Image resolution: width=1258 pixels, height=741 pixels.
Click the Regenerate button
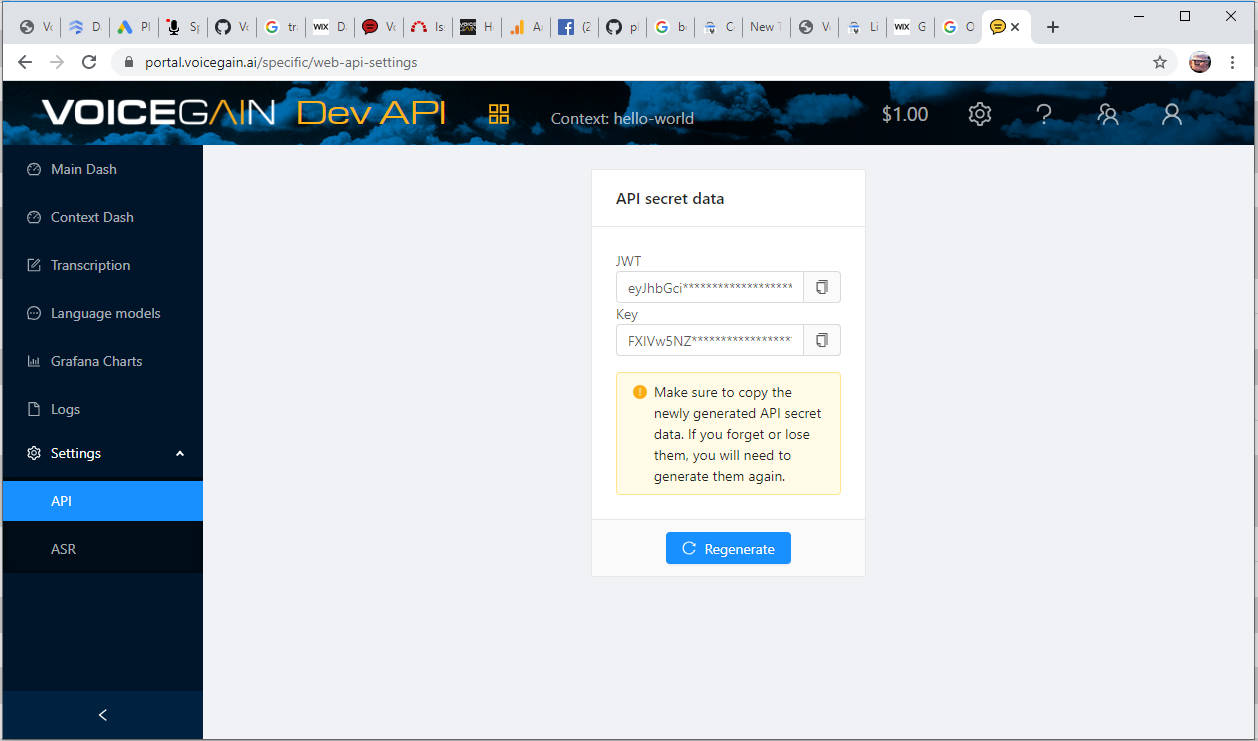tap(728, 548)
